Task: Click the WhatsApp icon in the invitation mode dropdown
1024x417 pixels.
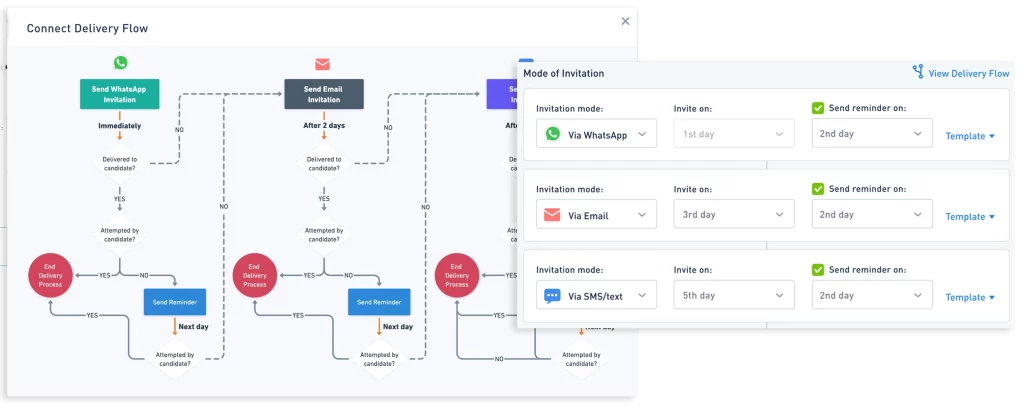Action: pos(553,134)
